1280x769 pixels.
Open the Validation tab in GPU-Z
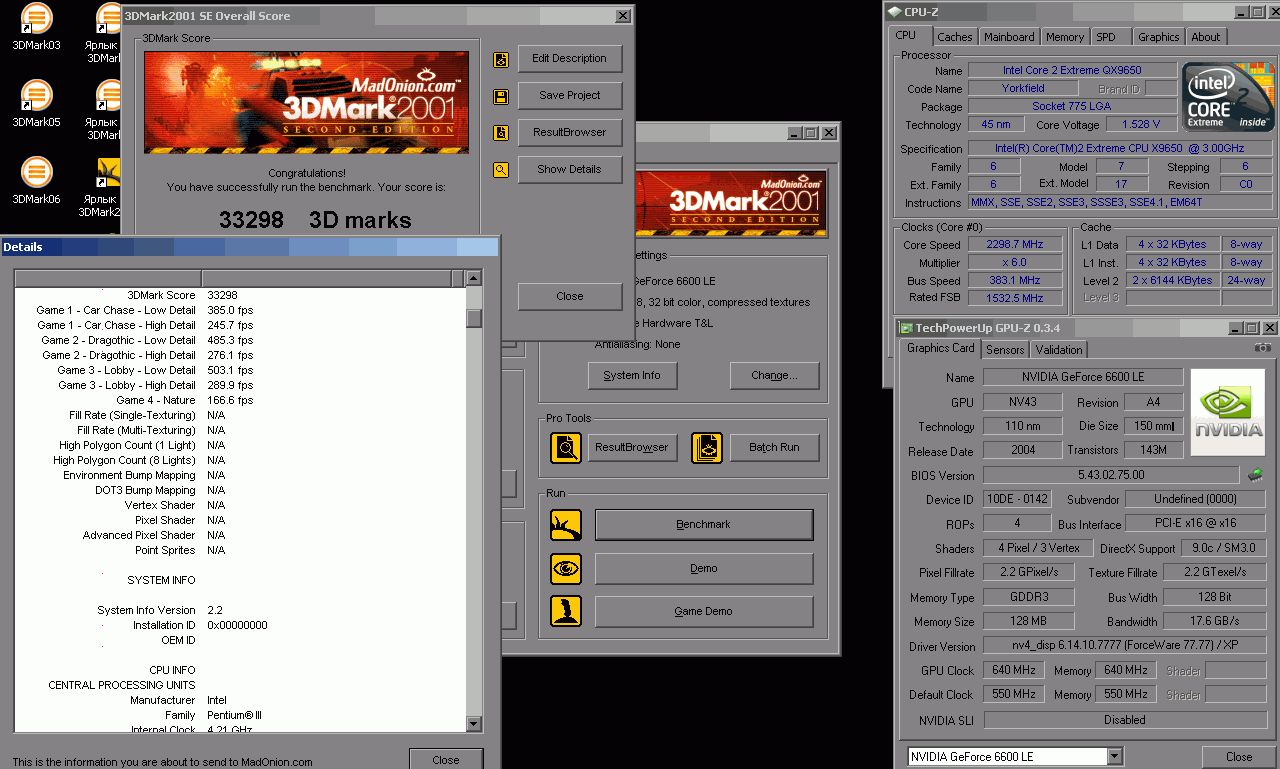[x=1058, y=350]
